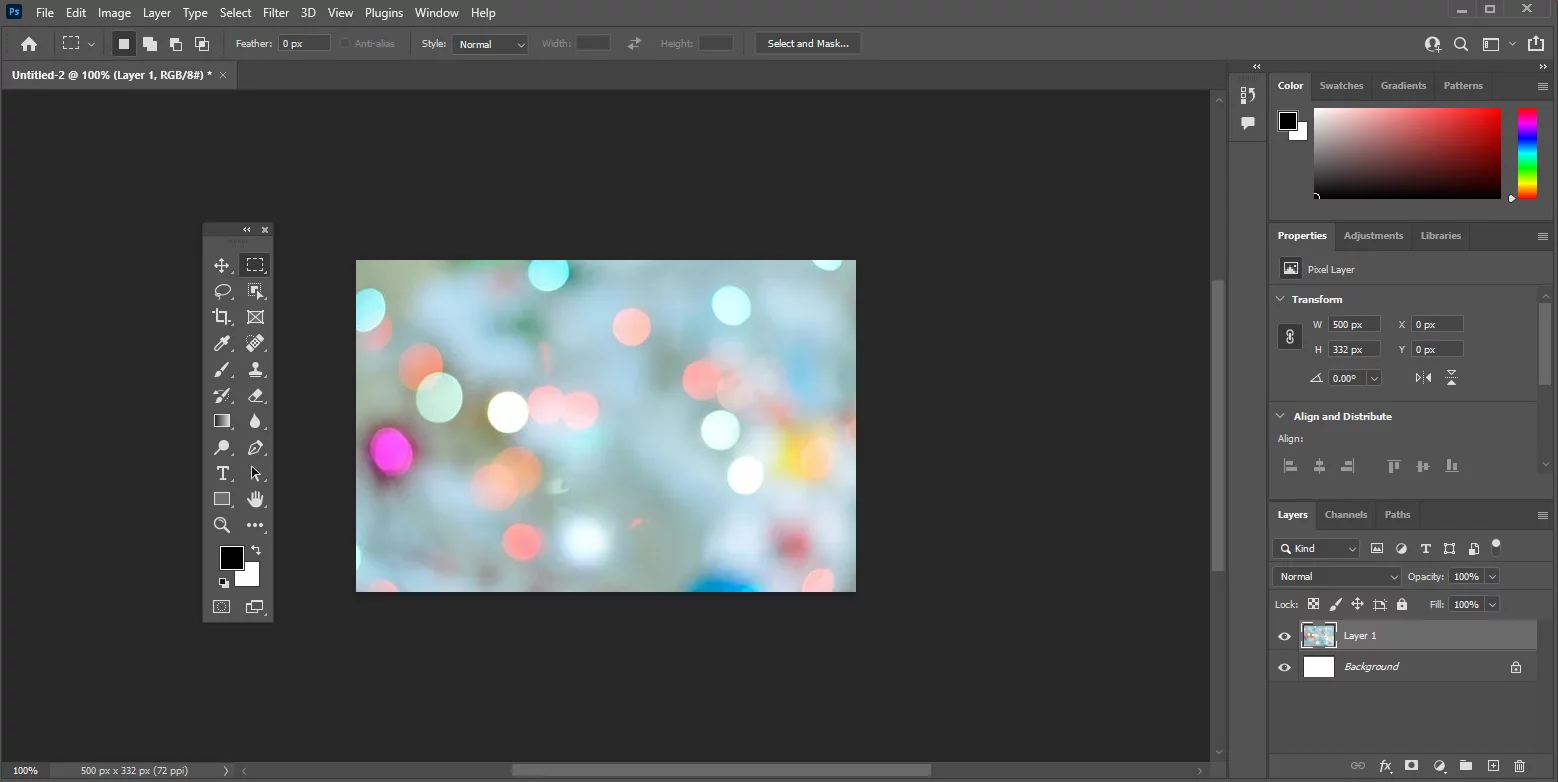The height and width of the screenshot is (782, 1558).
Task: Open the Filter menu
Action: [276, 12]
